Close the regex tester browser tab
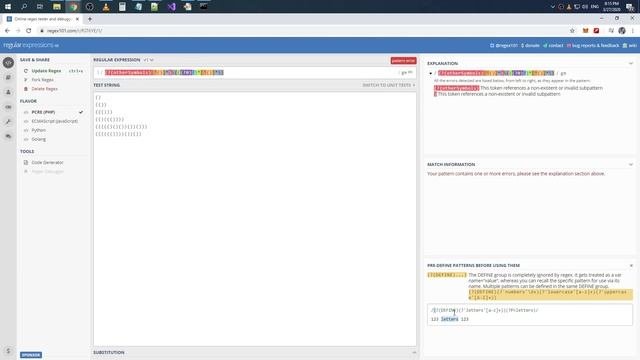 [x=77, y=19]
